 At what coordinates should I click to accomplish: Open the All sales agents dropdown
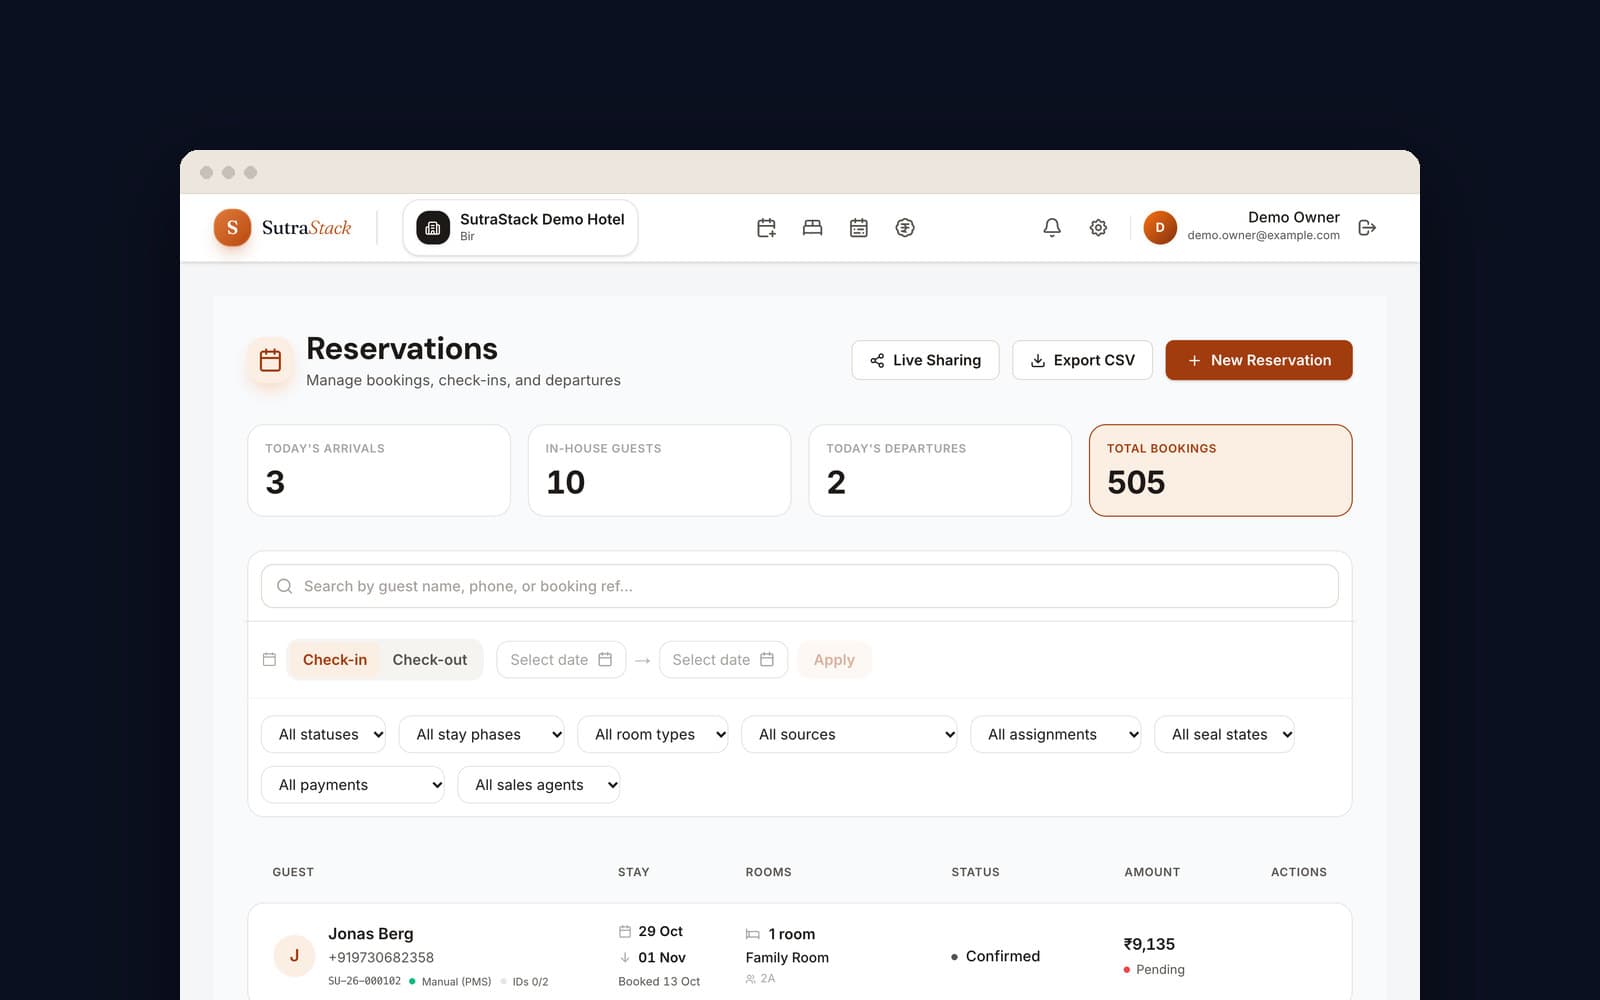(x=539, y=785)
